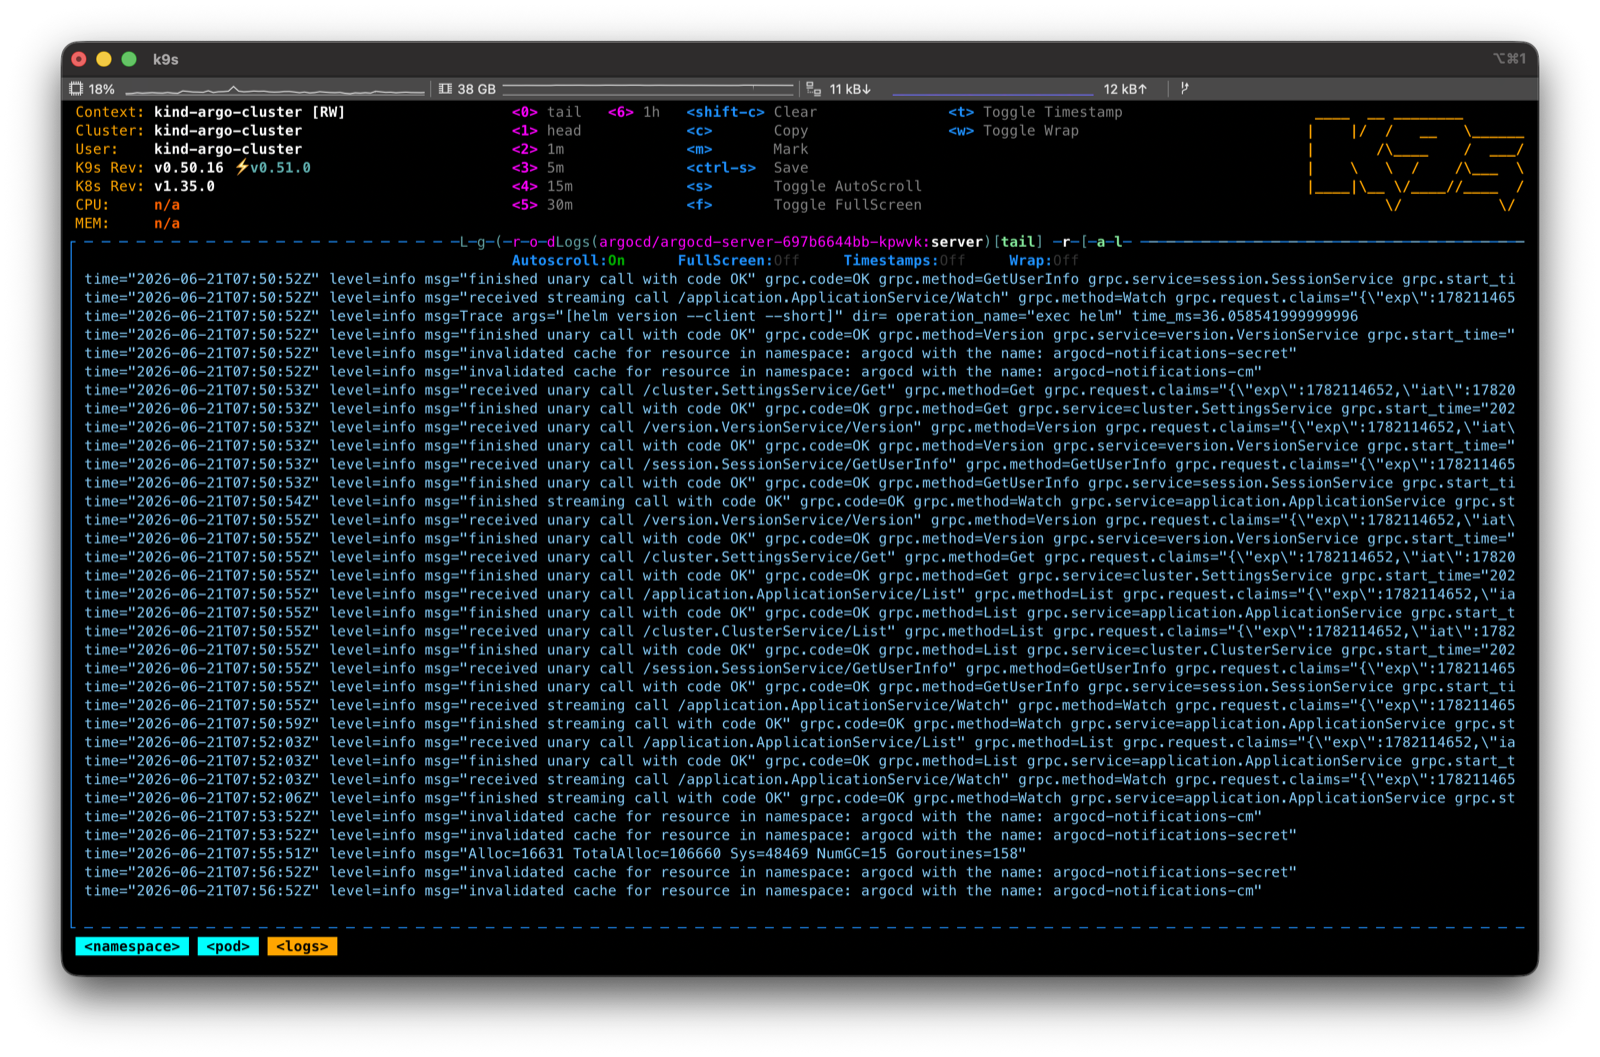Click the memory usage bar

[648, 89]
